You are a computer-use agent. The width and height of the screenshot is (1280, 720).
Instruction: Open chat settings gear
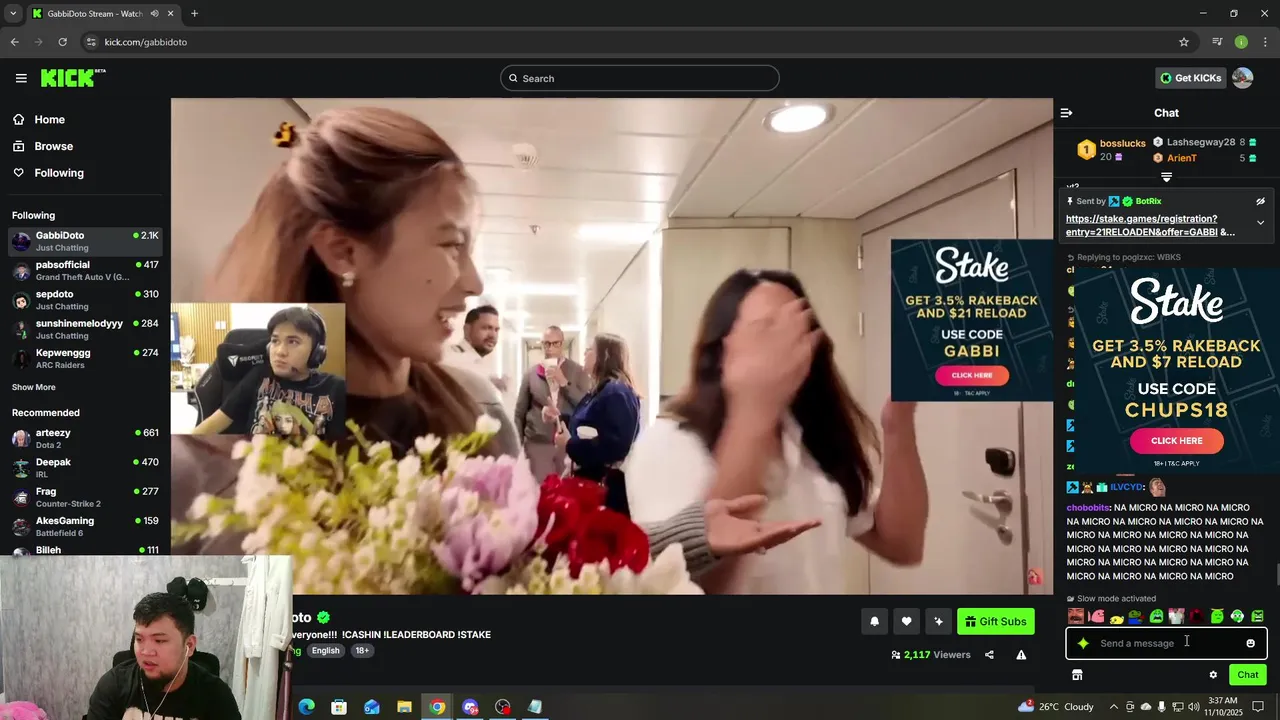click(1213, 675)
